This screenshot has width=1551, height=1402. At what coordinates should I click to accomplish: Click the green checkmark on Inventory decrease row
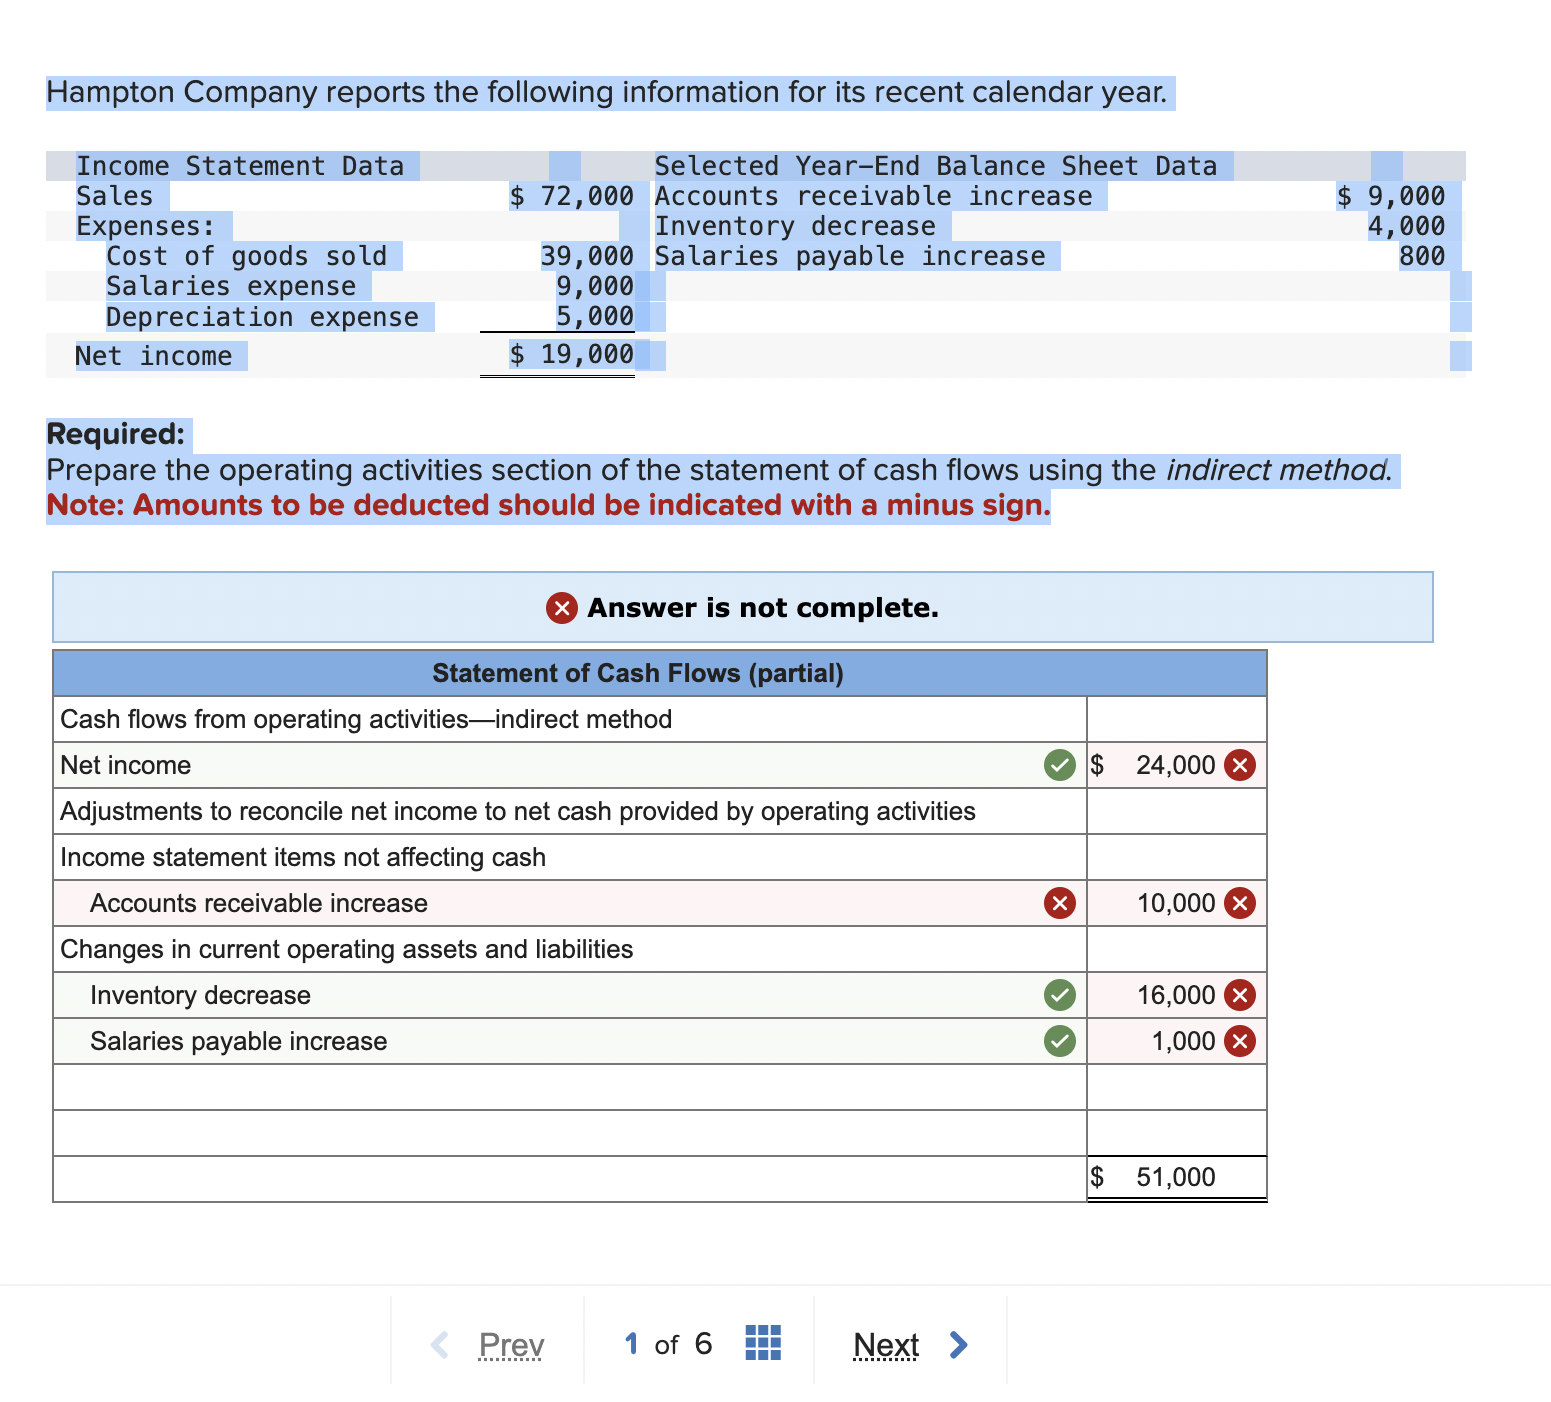[x=1060, y=995]
